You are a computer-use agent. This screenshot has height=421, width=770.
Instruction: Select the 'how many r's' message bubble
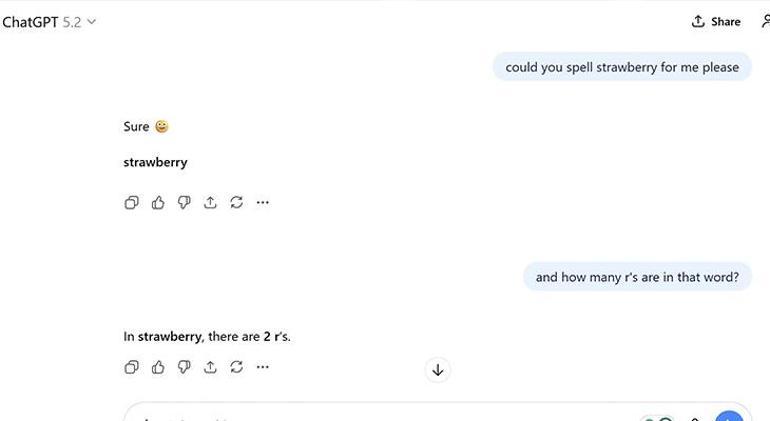click(x=636, y=277)
